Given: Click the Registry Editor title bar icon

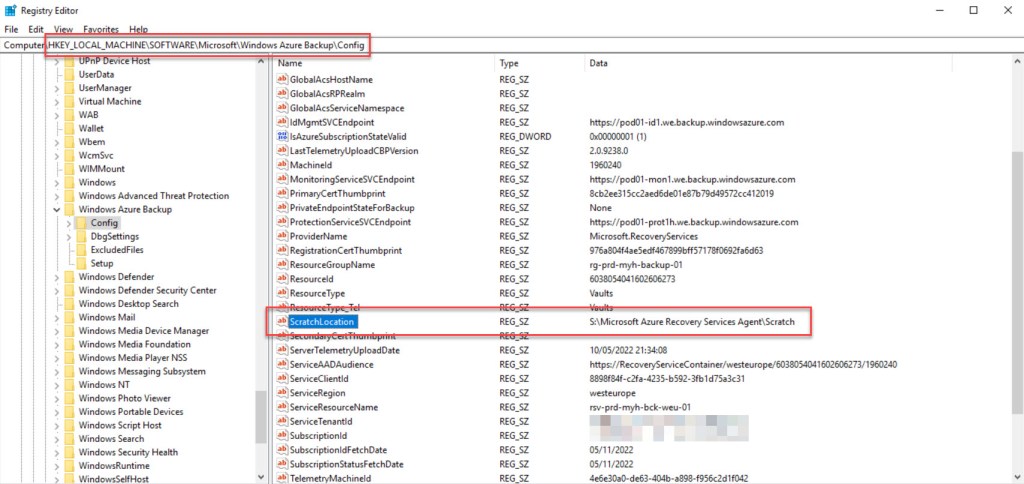Looking at the screenshot, I should pyautogui.click(x=11, y=10).
